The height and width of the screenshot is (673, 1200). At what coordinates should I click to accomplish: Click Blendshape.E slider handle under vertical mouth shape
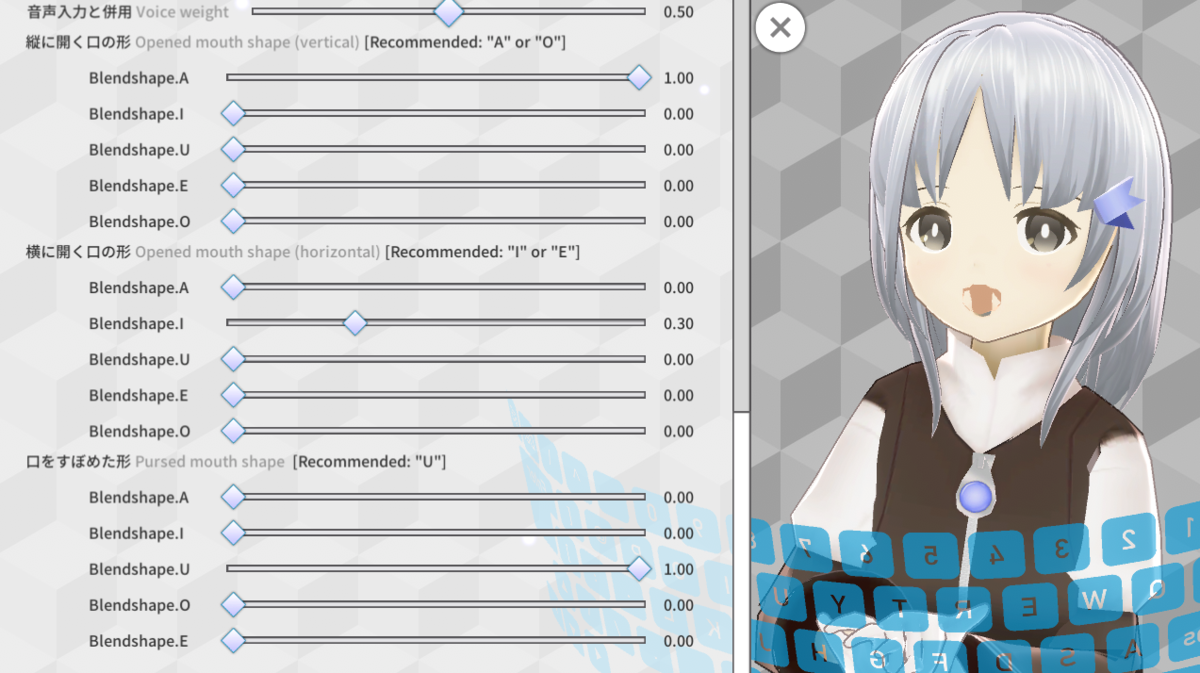point(233,186)
